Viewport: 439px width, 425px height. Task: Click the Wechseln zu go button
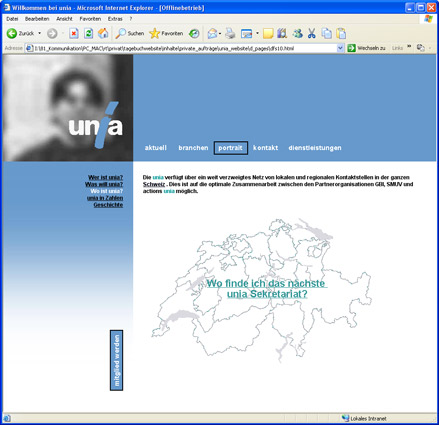point(366,48)
